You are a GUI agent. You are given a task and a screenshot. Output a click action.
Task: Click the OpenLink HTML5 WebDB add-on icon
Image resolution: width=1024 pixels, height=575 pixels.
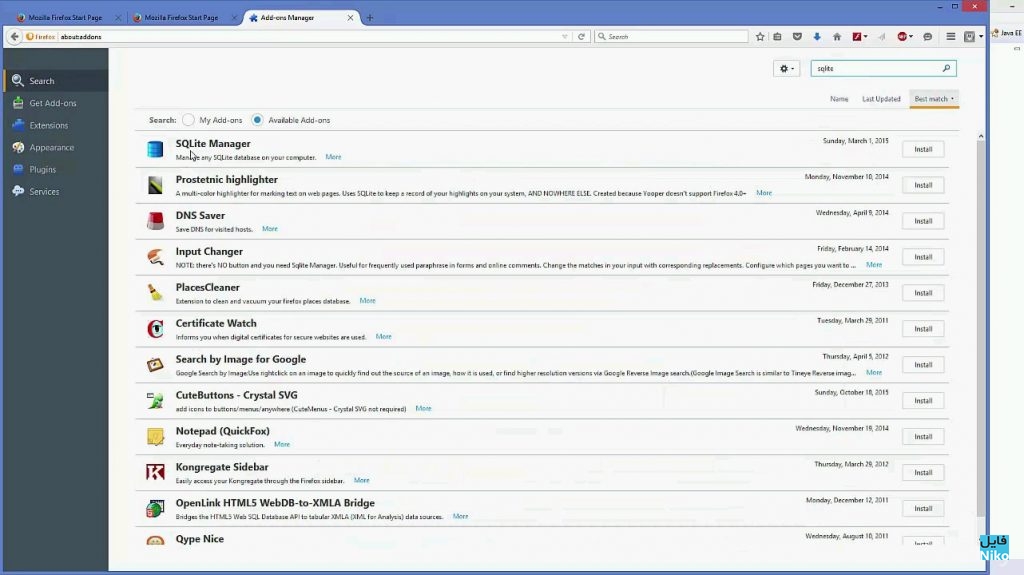coord(155,508)
